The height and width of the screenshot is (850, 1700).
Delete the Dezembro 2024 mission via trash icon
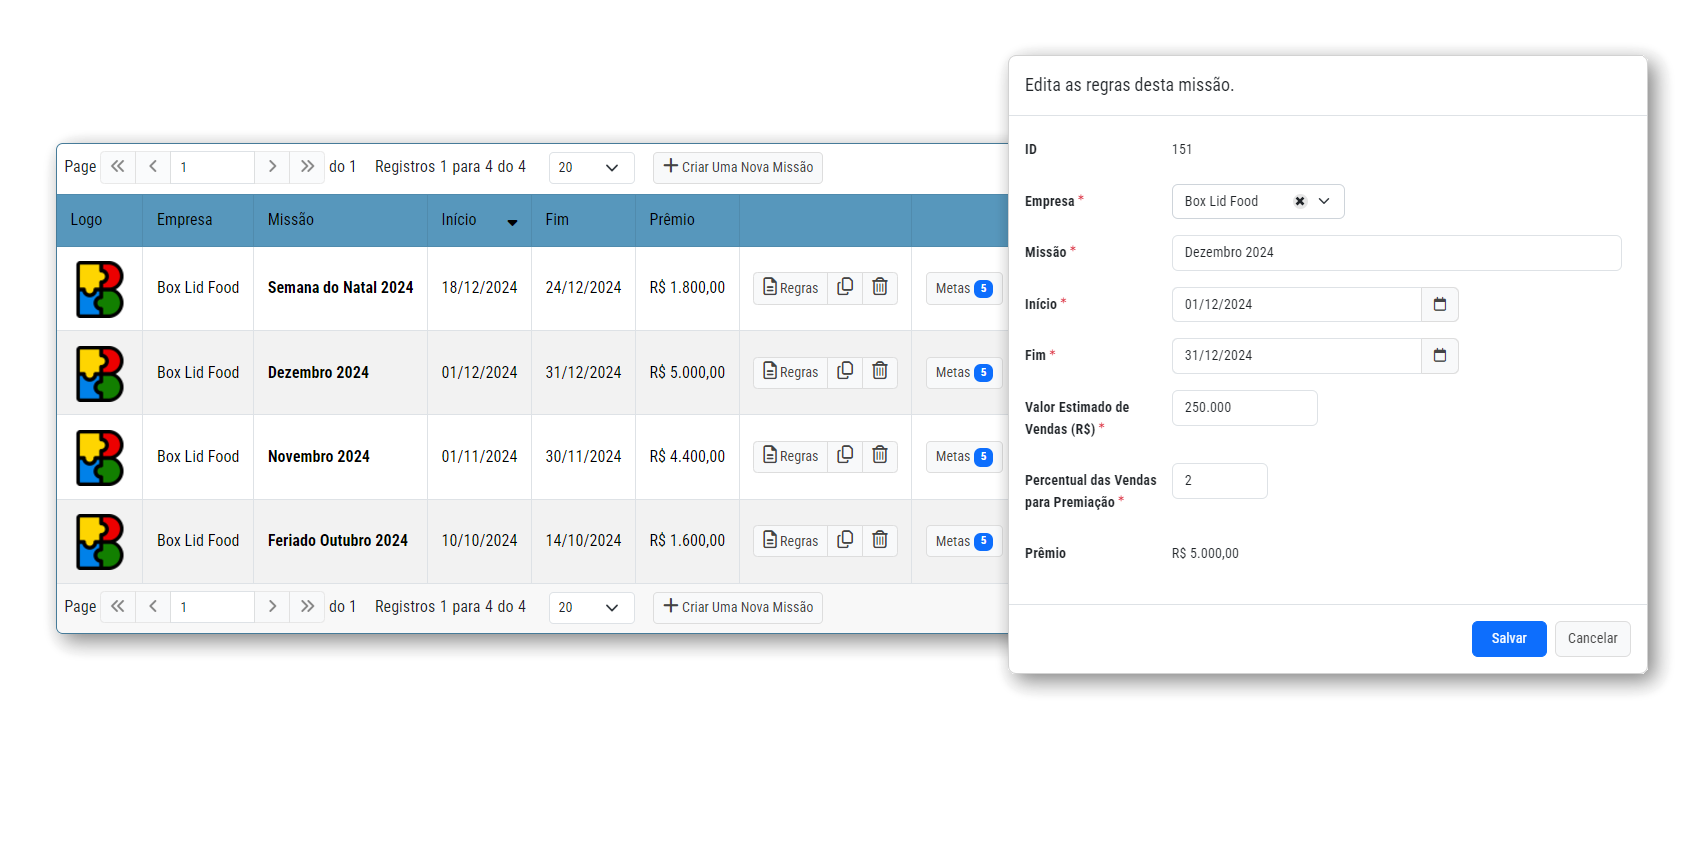click(x=880, y=371)
